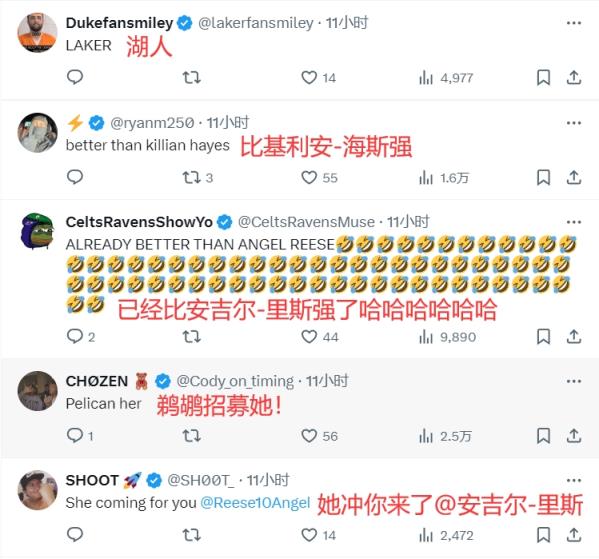
Task: Open more options for Dukefansmiley tweet
Action: (x=574, y=23)
